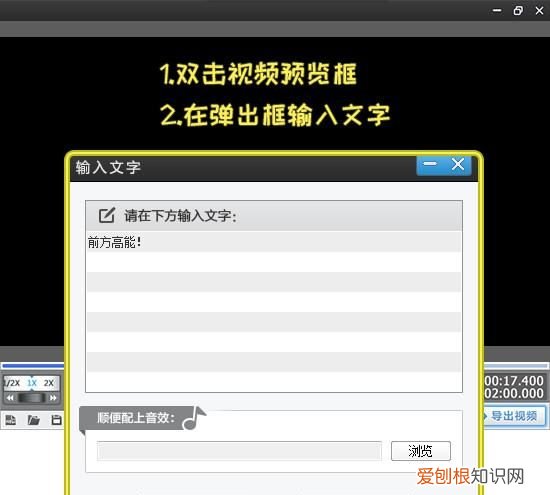Screen dimensions: 550x495
Task: Set playback speed to 2X
Action: [x=49, y=383]
